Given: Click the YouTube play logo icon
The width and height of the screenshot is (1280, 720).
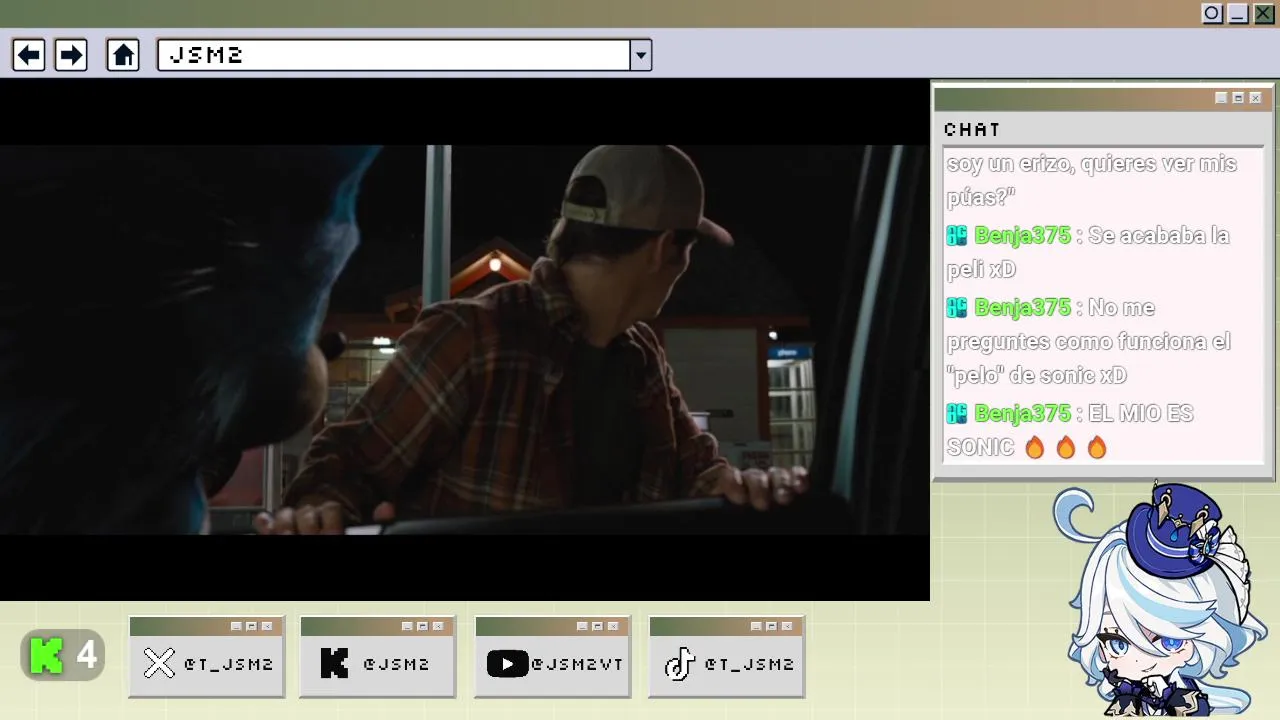Looking at the screenshot, I should pos(507,664).
